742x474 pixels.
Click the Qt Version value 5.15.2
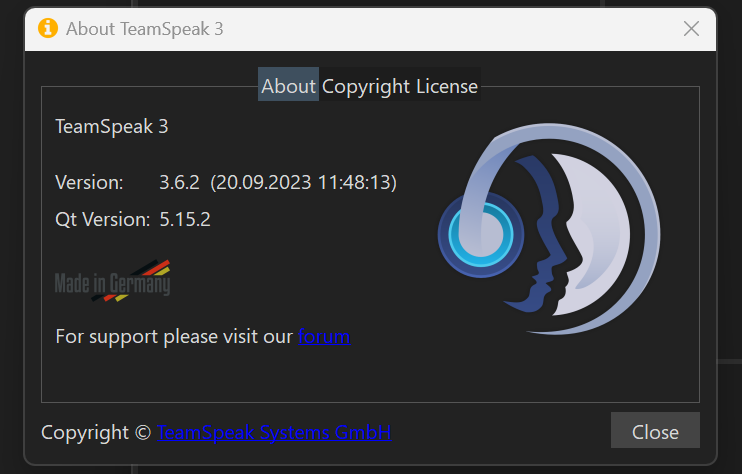[185, 219]
